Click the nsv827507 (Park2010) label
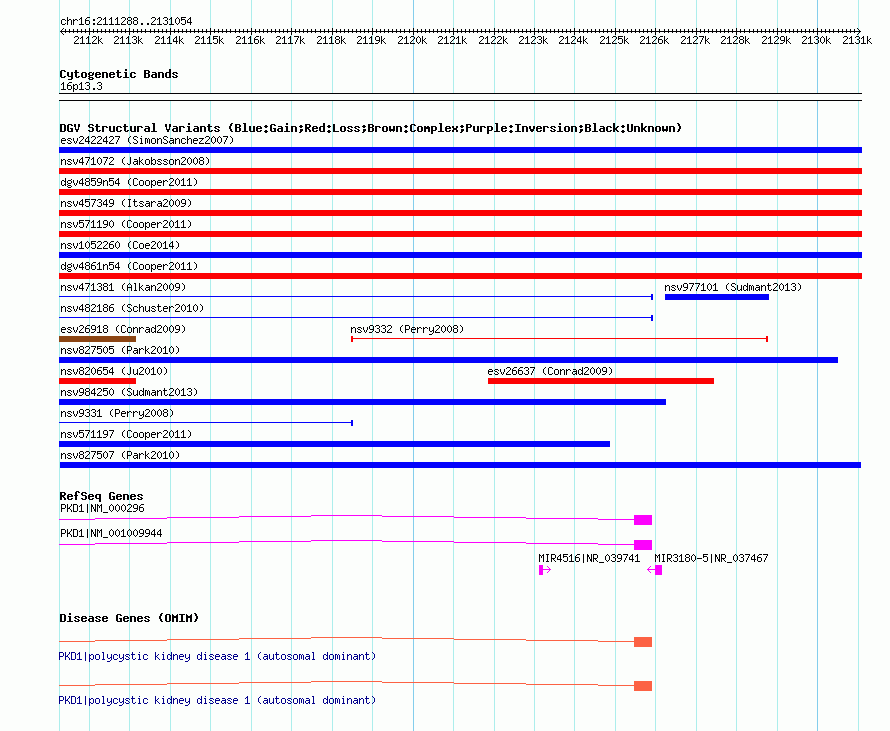 pyautogui.click(x=120, y=455)
